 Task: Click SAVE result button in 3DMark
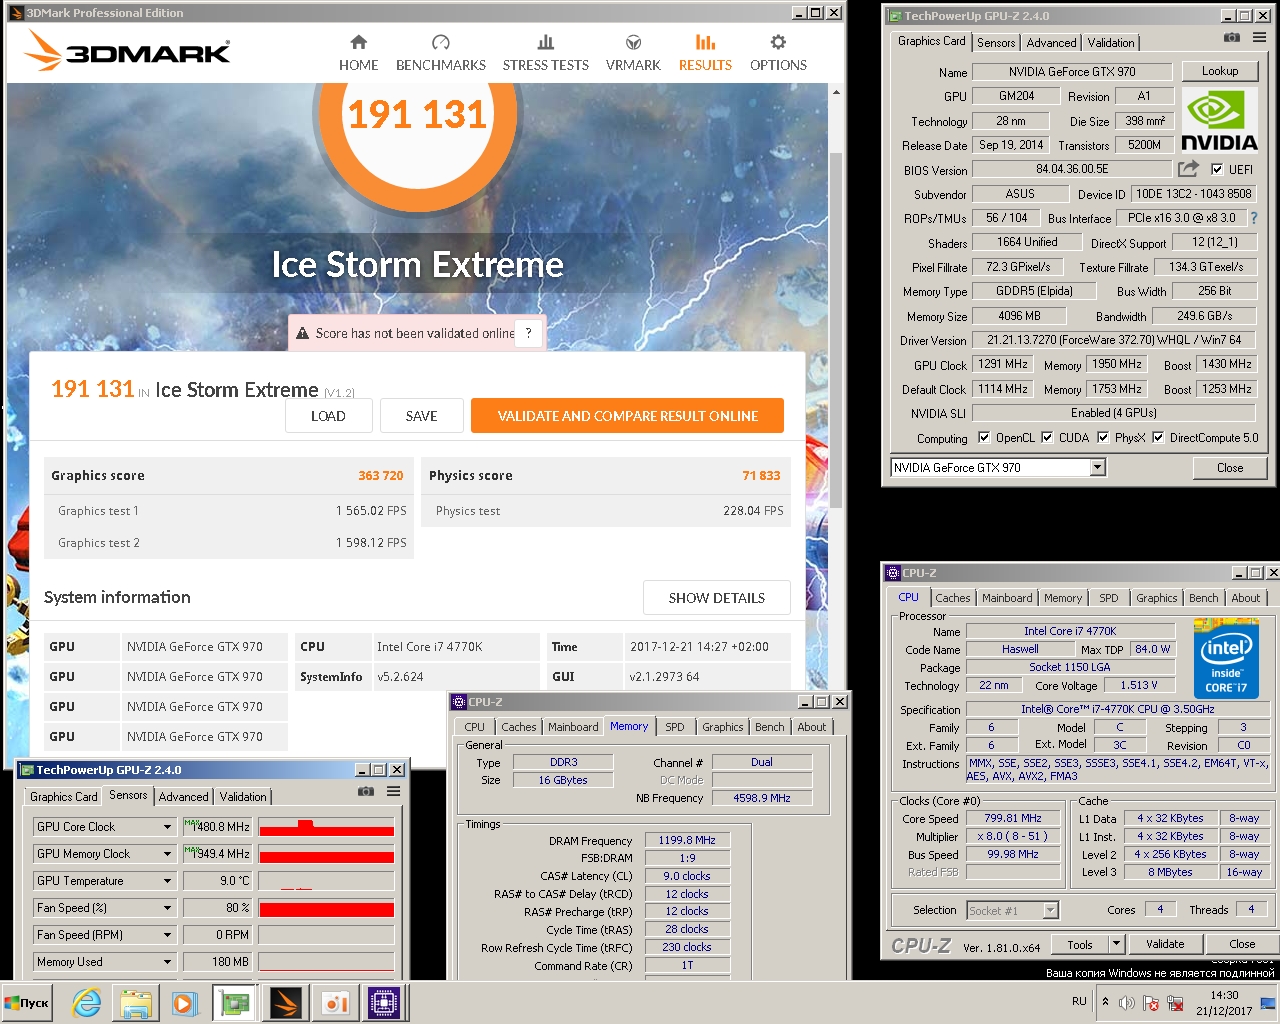point(422,416)
